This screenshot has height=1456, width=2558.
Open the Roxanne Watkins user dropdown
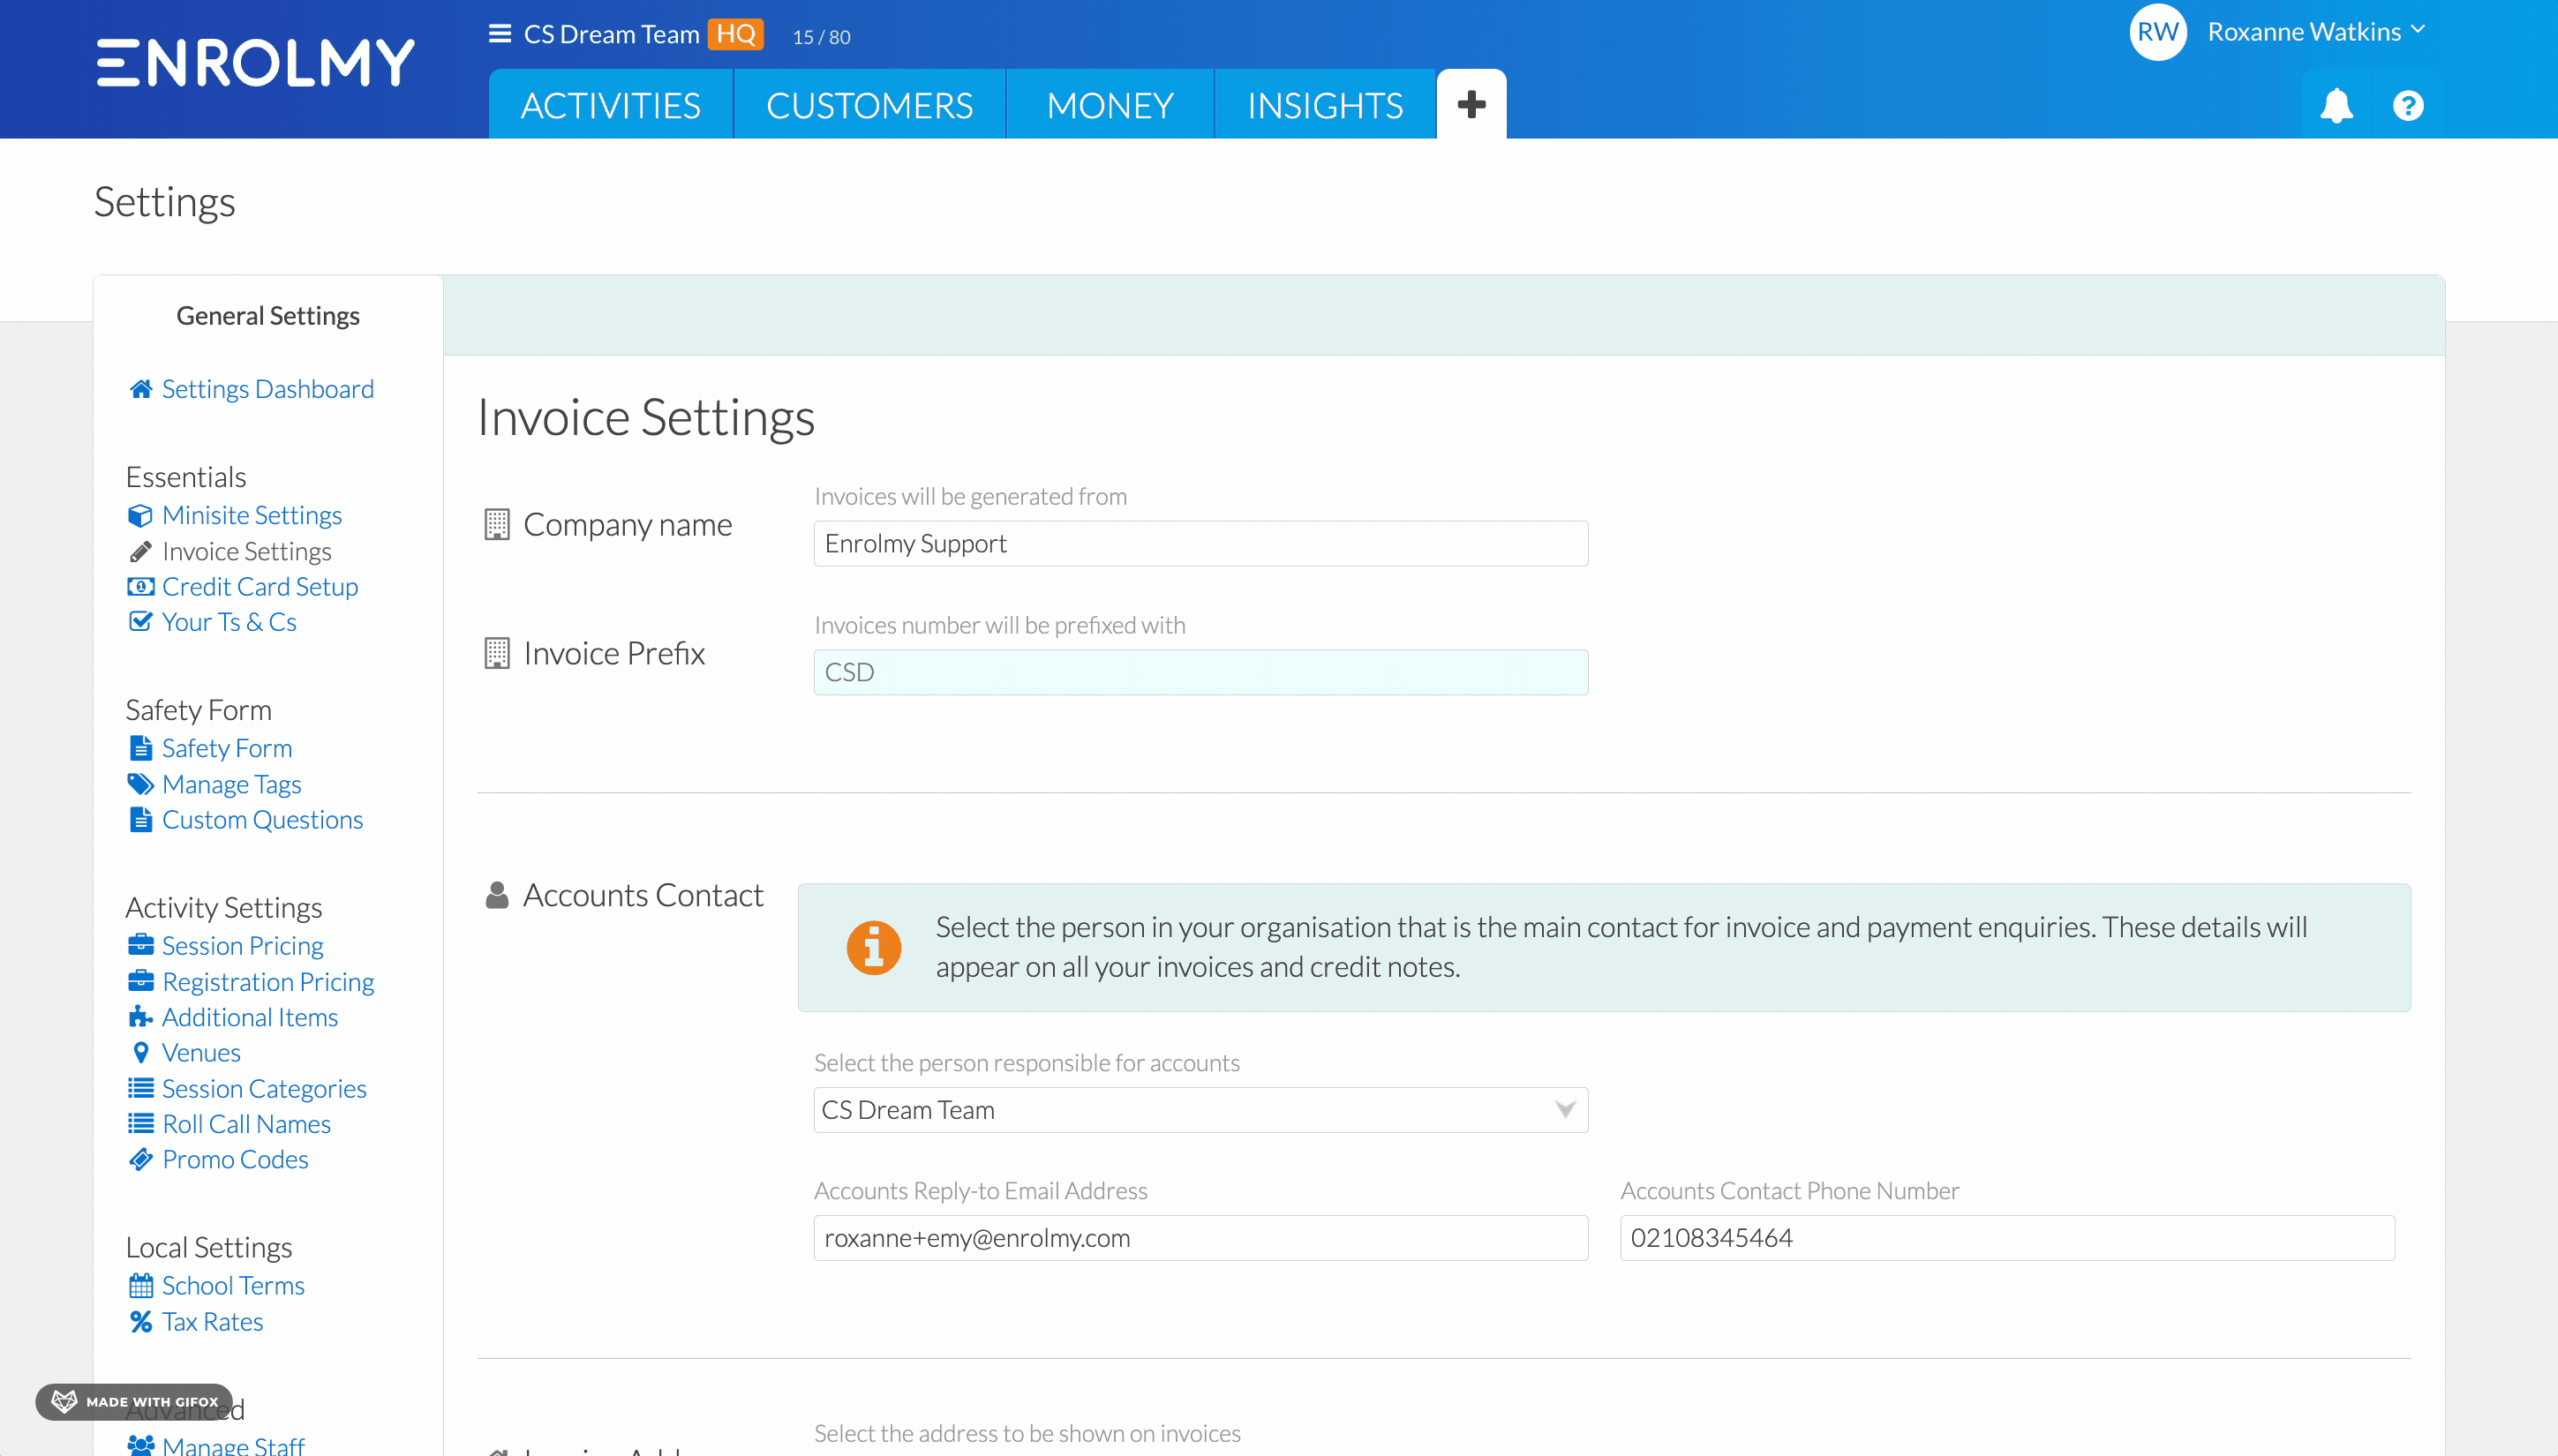pyautogui.click(x=2315, y=32)
